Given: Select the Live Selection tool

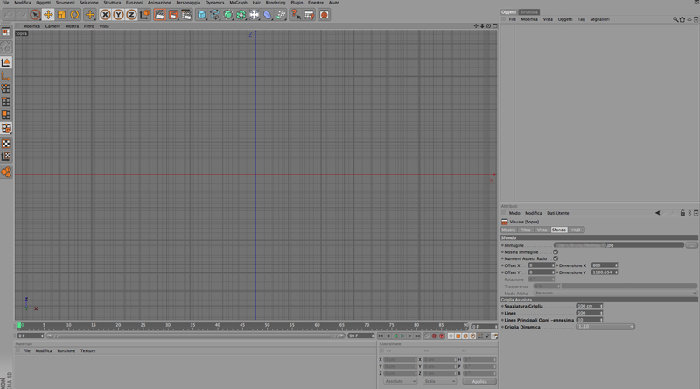Looking at the screenshot, I should 35,15.
